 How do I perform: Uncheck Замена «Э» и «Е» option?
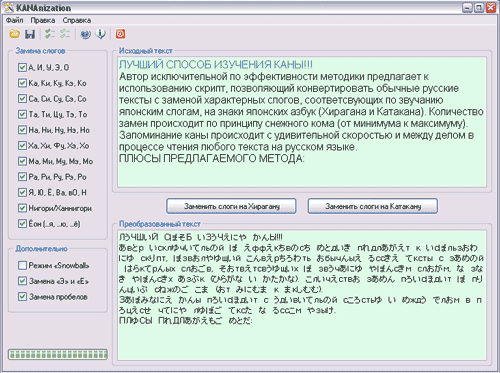(x=22, y=281)
